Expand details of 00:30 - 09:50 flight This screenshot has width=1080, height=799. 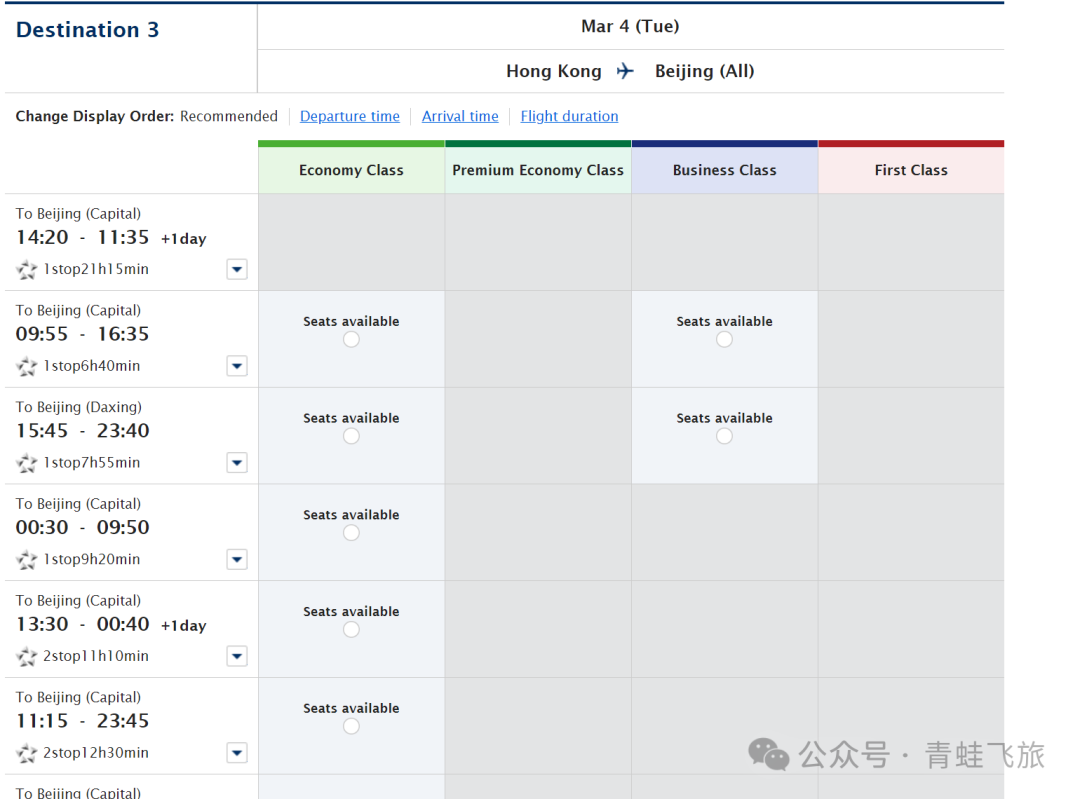pyautogui.click(x=237, y=559)
